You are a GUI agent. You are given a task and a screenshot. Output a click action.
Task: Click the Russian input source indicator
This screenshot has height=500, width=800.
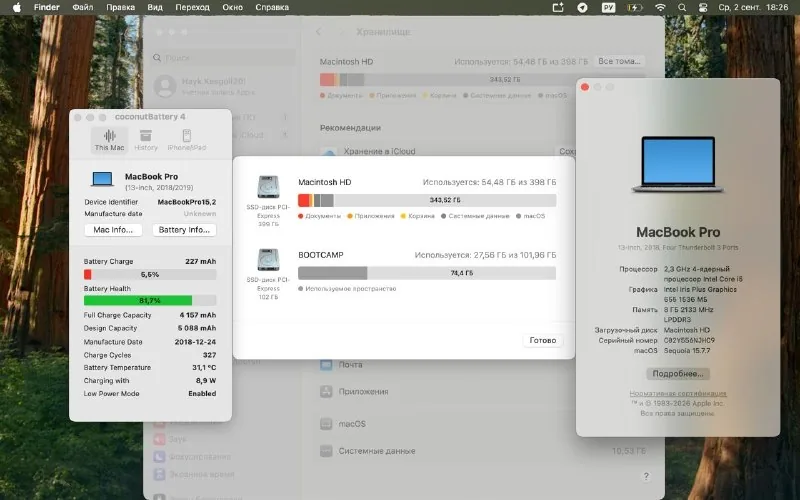(608, 7)
